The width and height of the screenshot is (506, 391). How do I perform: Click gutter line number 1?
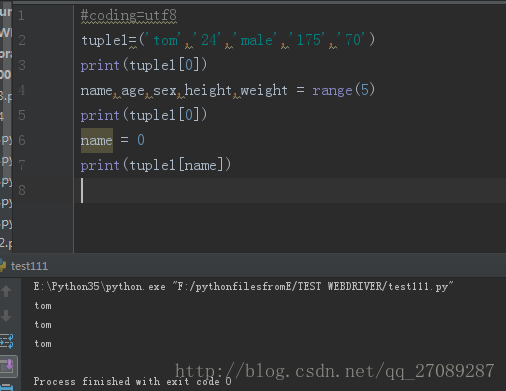coord(21,15)
